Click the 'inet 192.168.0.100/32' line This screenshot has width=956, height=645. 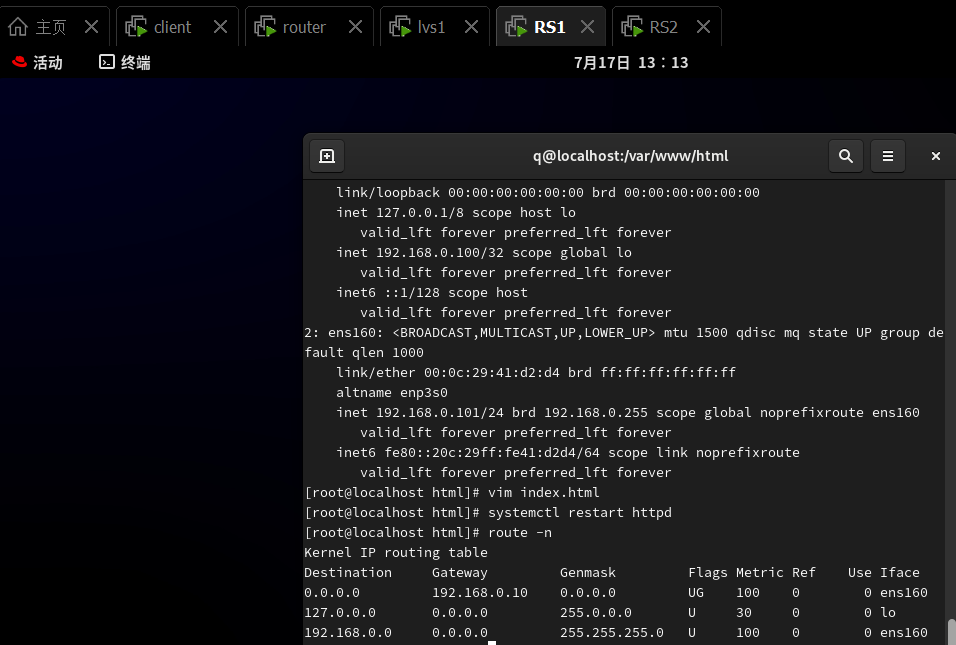[x=484, y=253]
